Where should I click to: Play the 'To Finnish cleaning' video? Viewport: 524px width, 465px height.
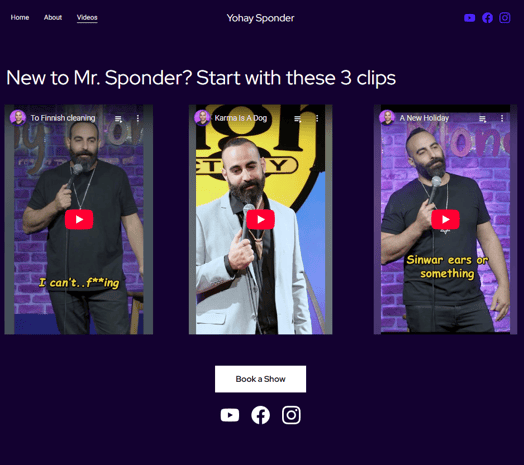[79, 219]
